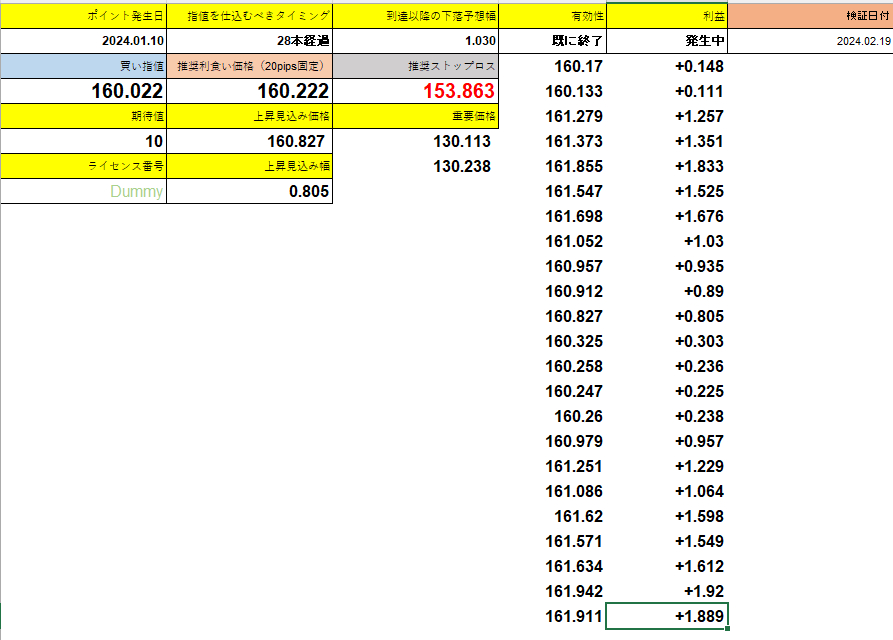Click the red stop loss value 153.863
893x640 pixels.
click(416, 91)
